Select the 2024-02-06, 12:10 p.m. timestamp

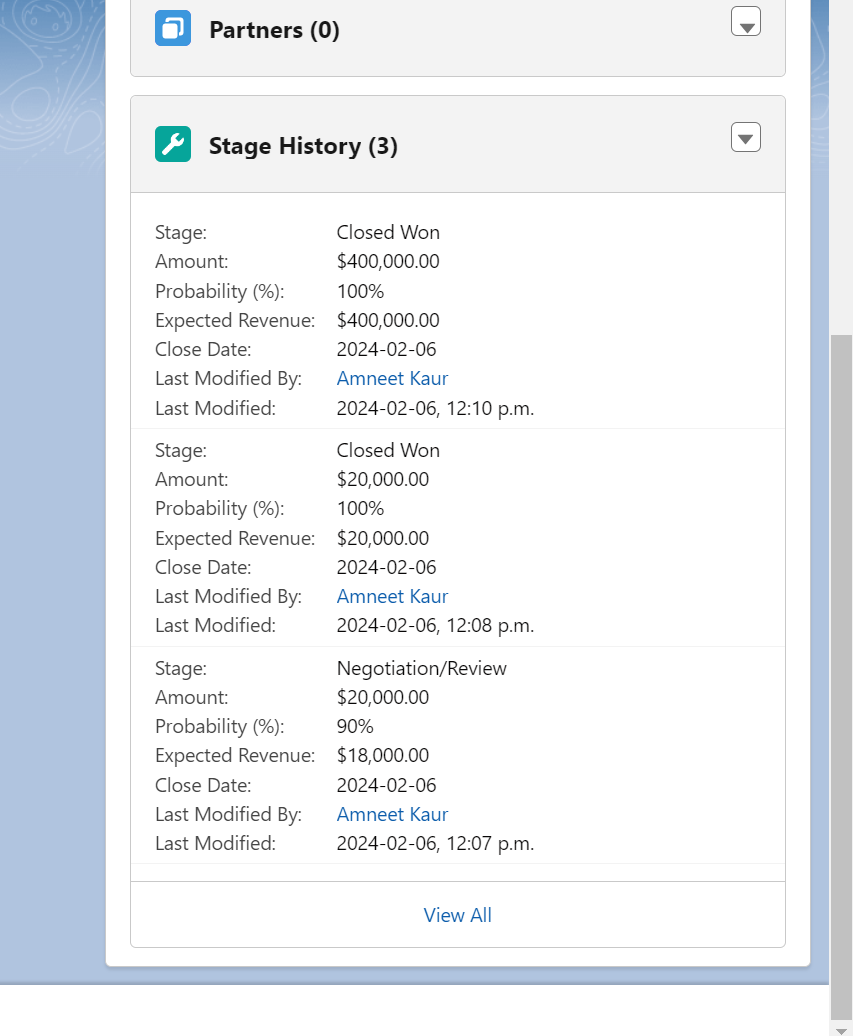click(x=435, y=408)
